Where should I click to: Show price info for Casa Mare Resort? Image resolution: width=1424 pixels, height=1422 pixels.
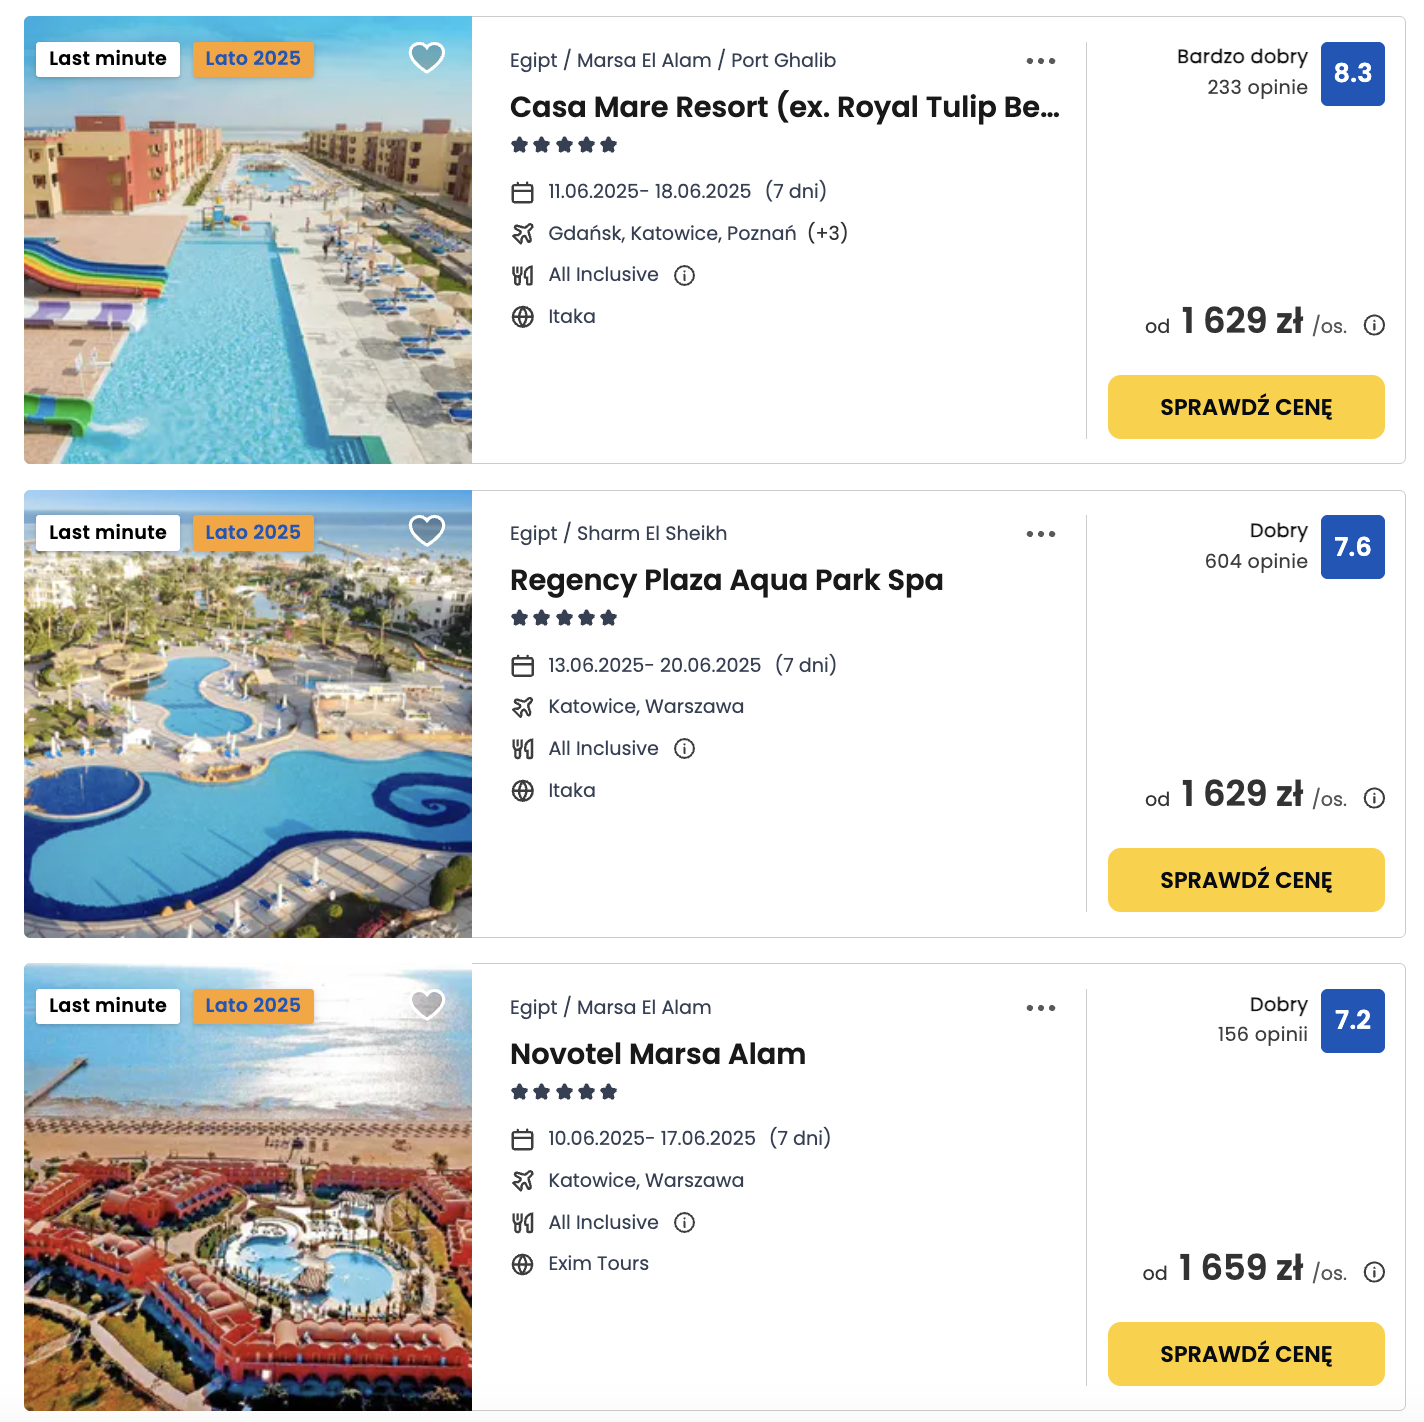point(1374,325)
